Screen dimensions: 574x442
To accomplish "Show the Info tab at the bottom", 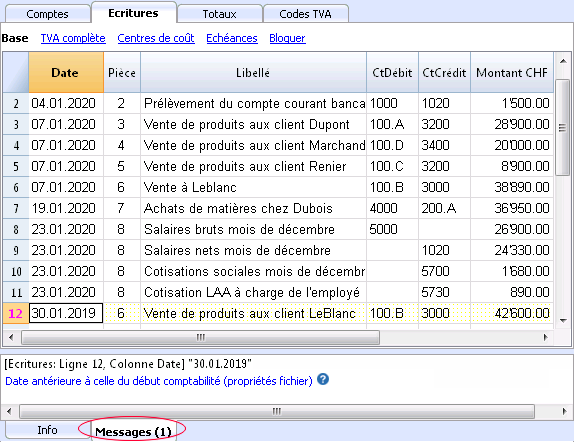I will click(x=48, y=430).
